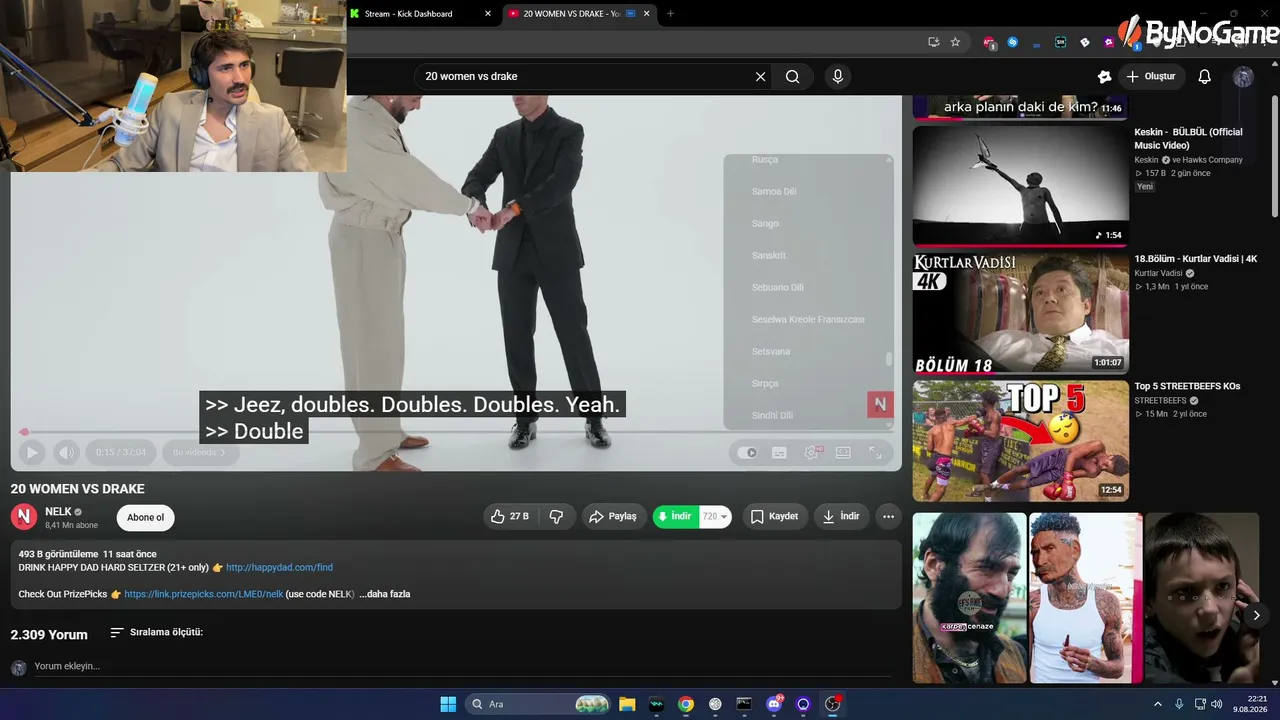Open the system volume tray icon
Screen dimensions: 1280x720
click(1217, 704)
